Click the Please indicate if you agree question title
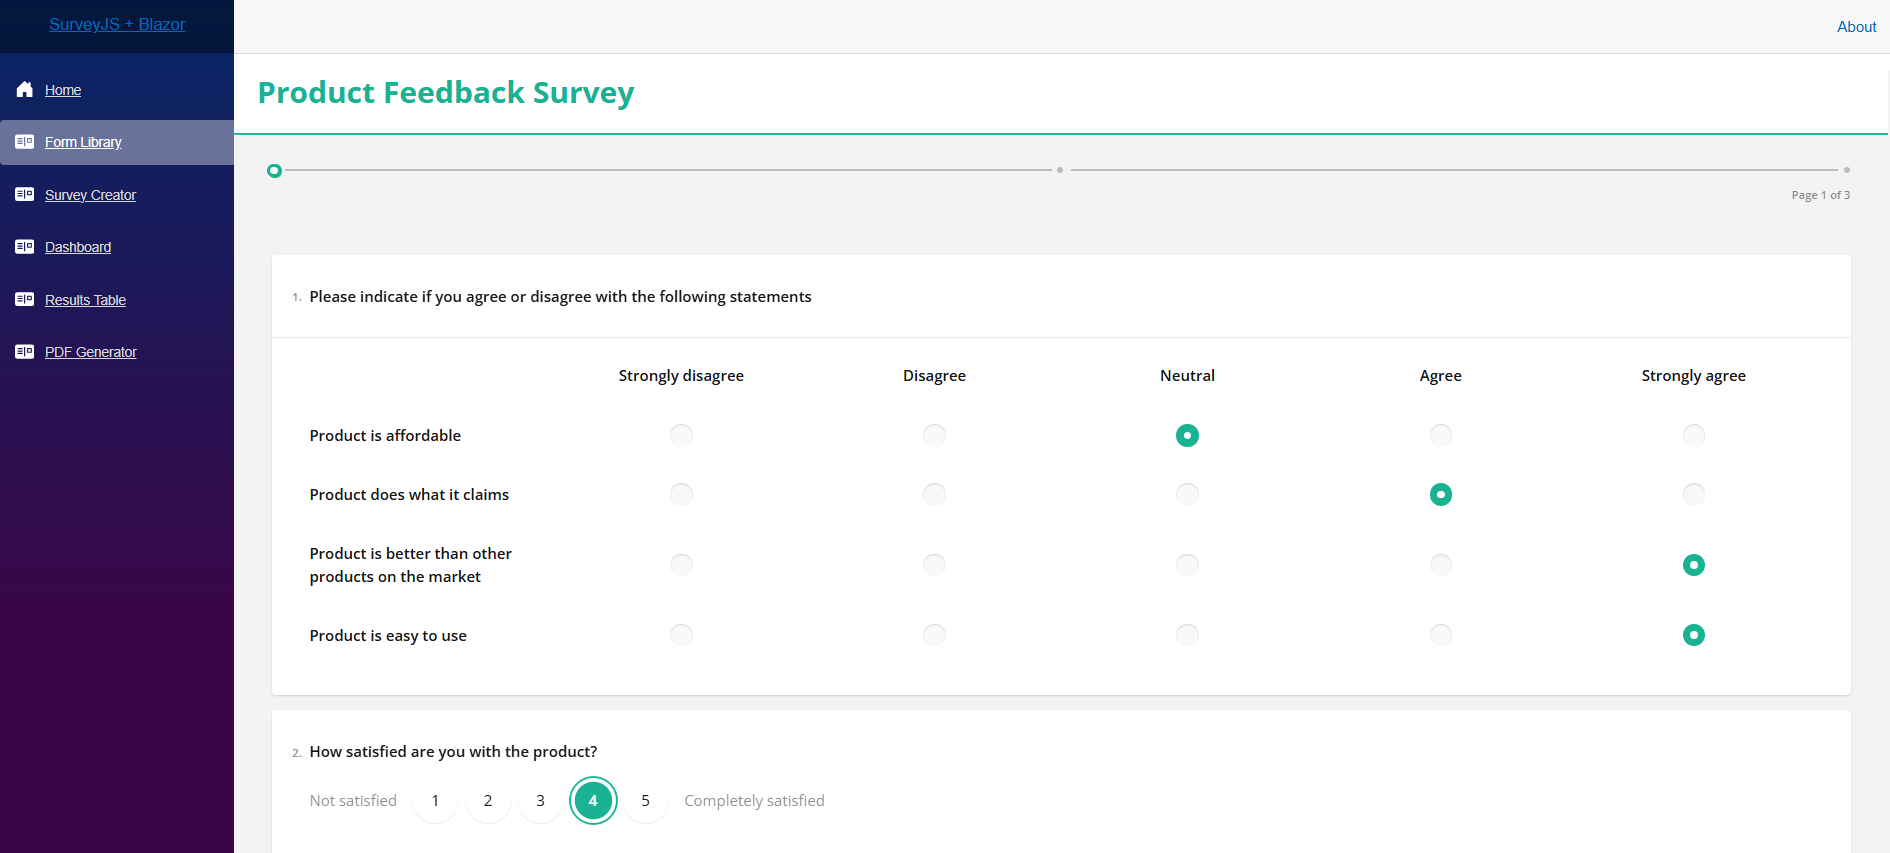 [560, 297]
